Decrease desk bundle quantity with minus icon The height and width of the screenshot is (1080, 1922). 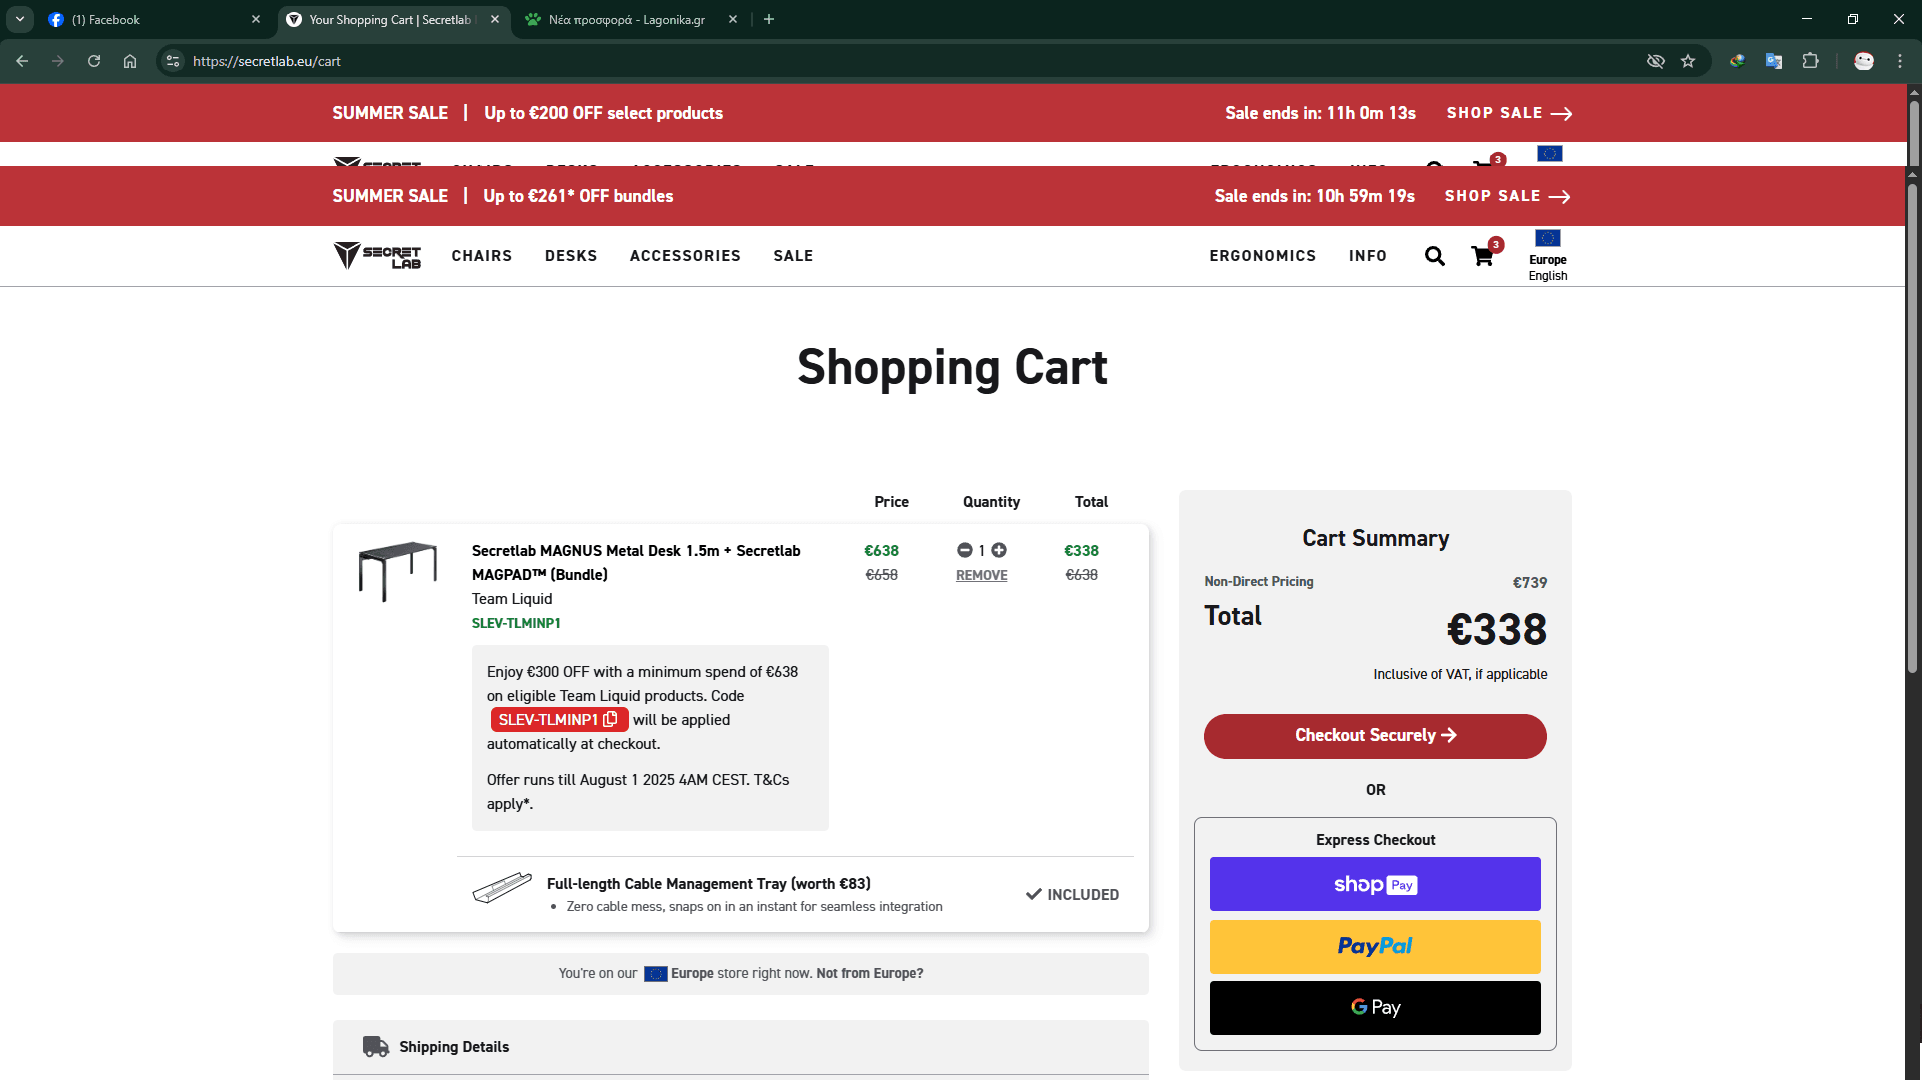(964, 550)
